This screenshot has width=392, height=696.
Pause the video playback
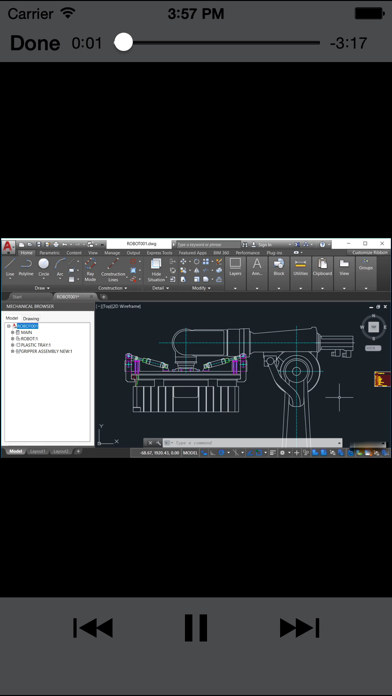tap(196, 628)
